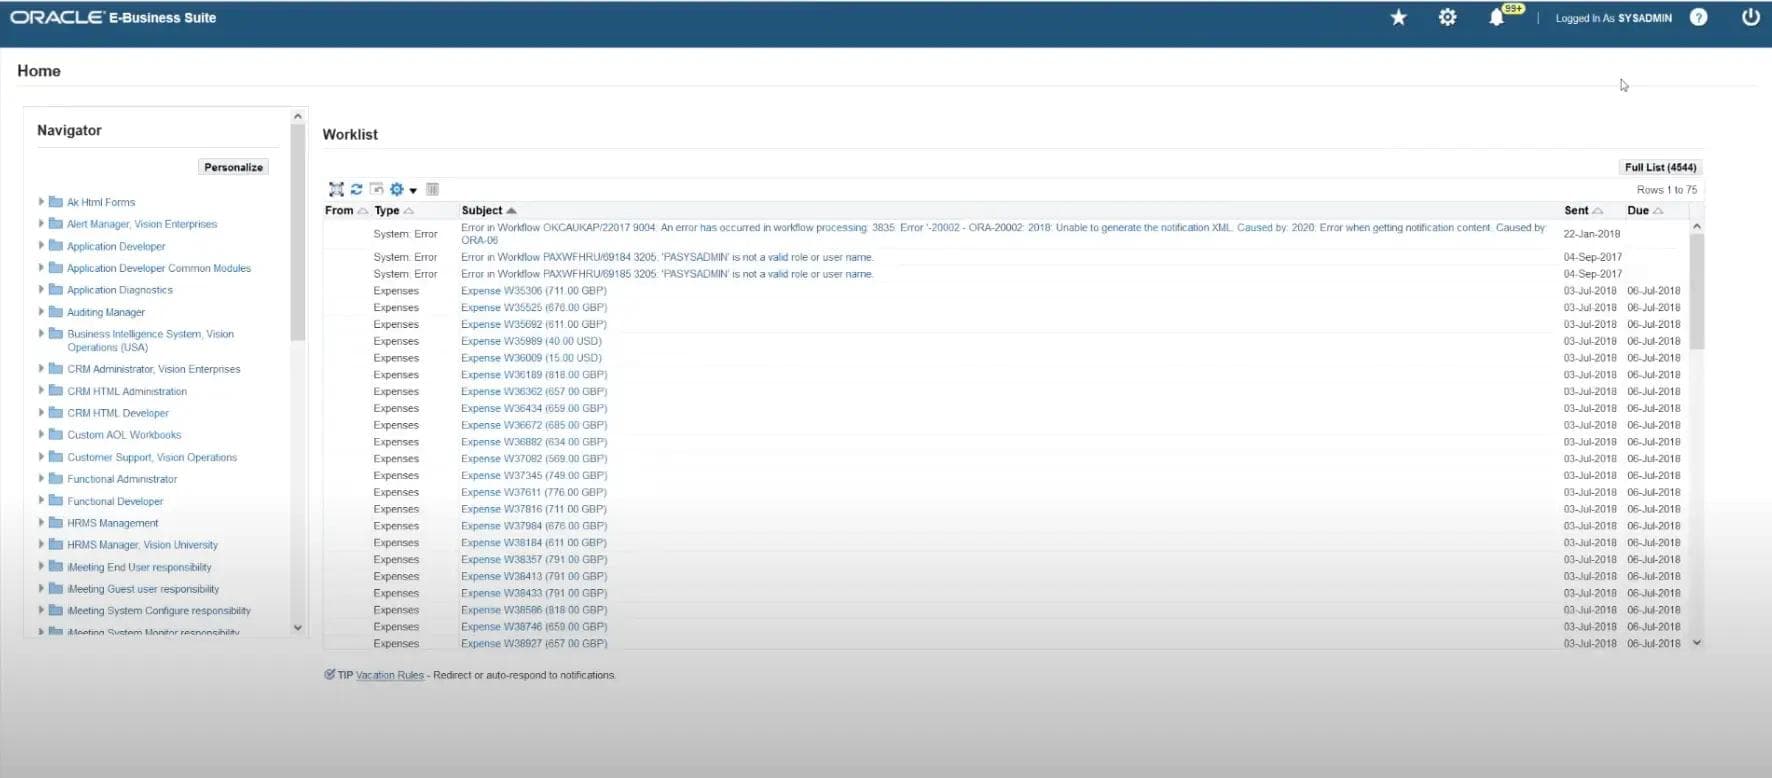Open notification Expense W38927 (657.00 GBP)
This screenshot has width=1772, height=778.
click(534, 643)
